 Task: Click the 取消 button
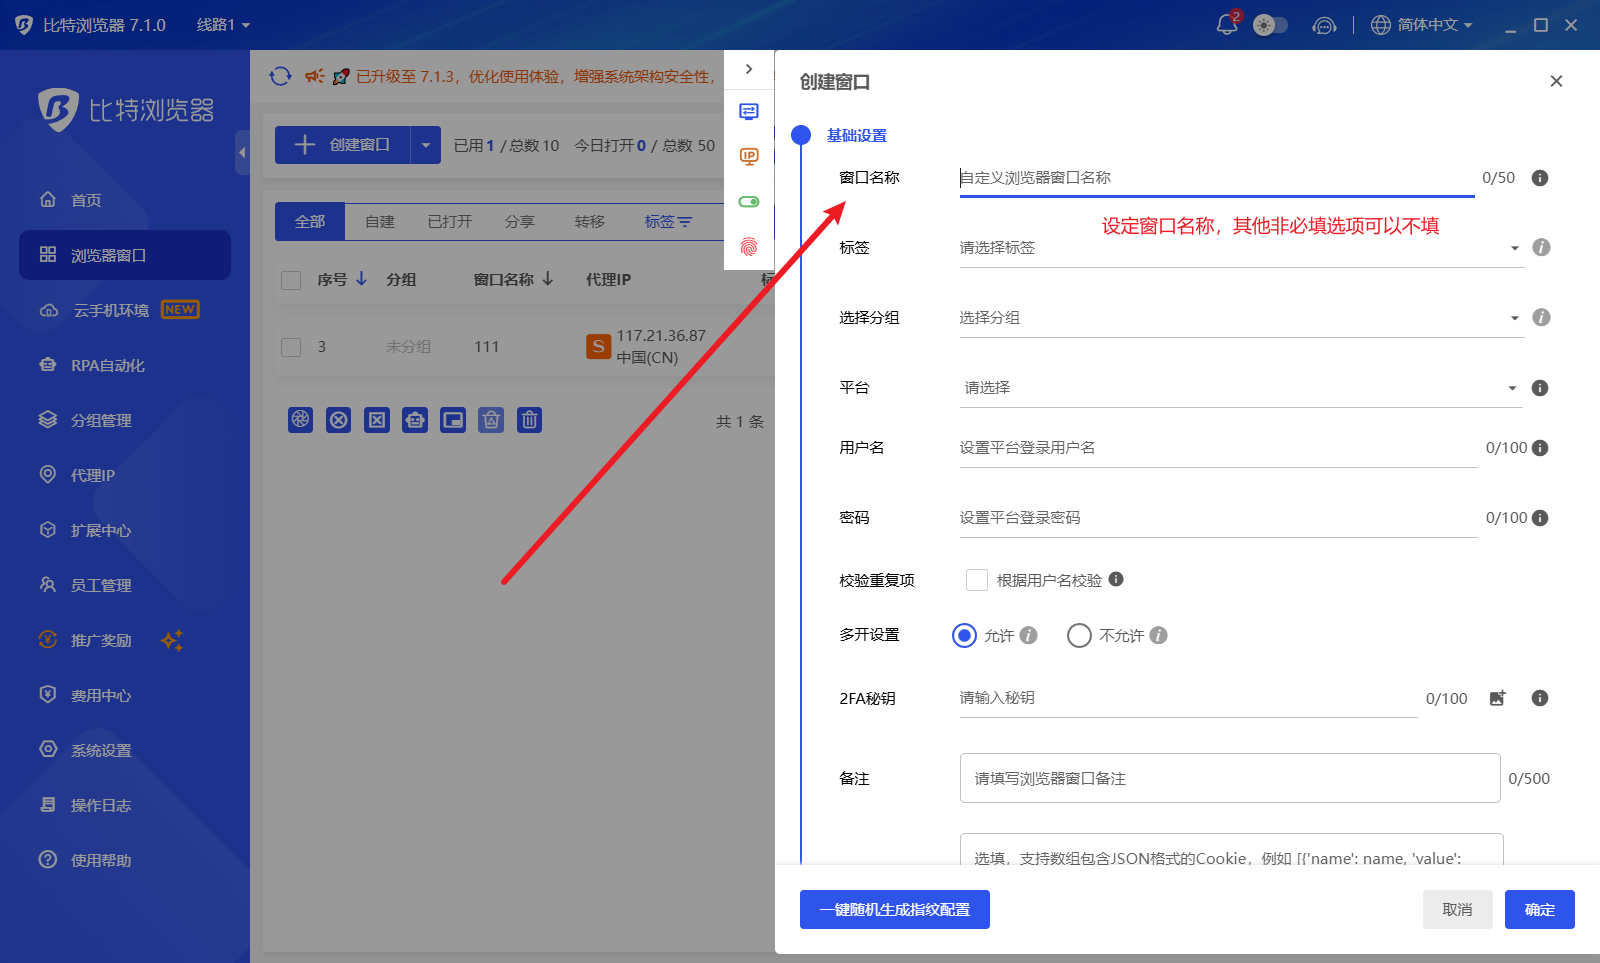click(x=1458, y=909)
